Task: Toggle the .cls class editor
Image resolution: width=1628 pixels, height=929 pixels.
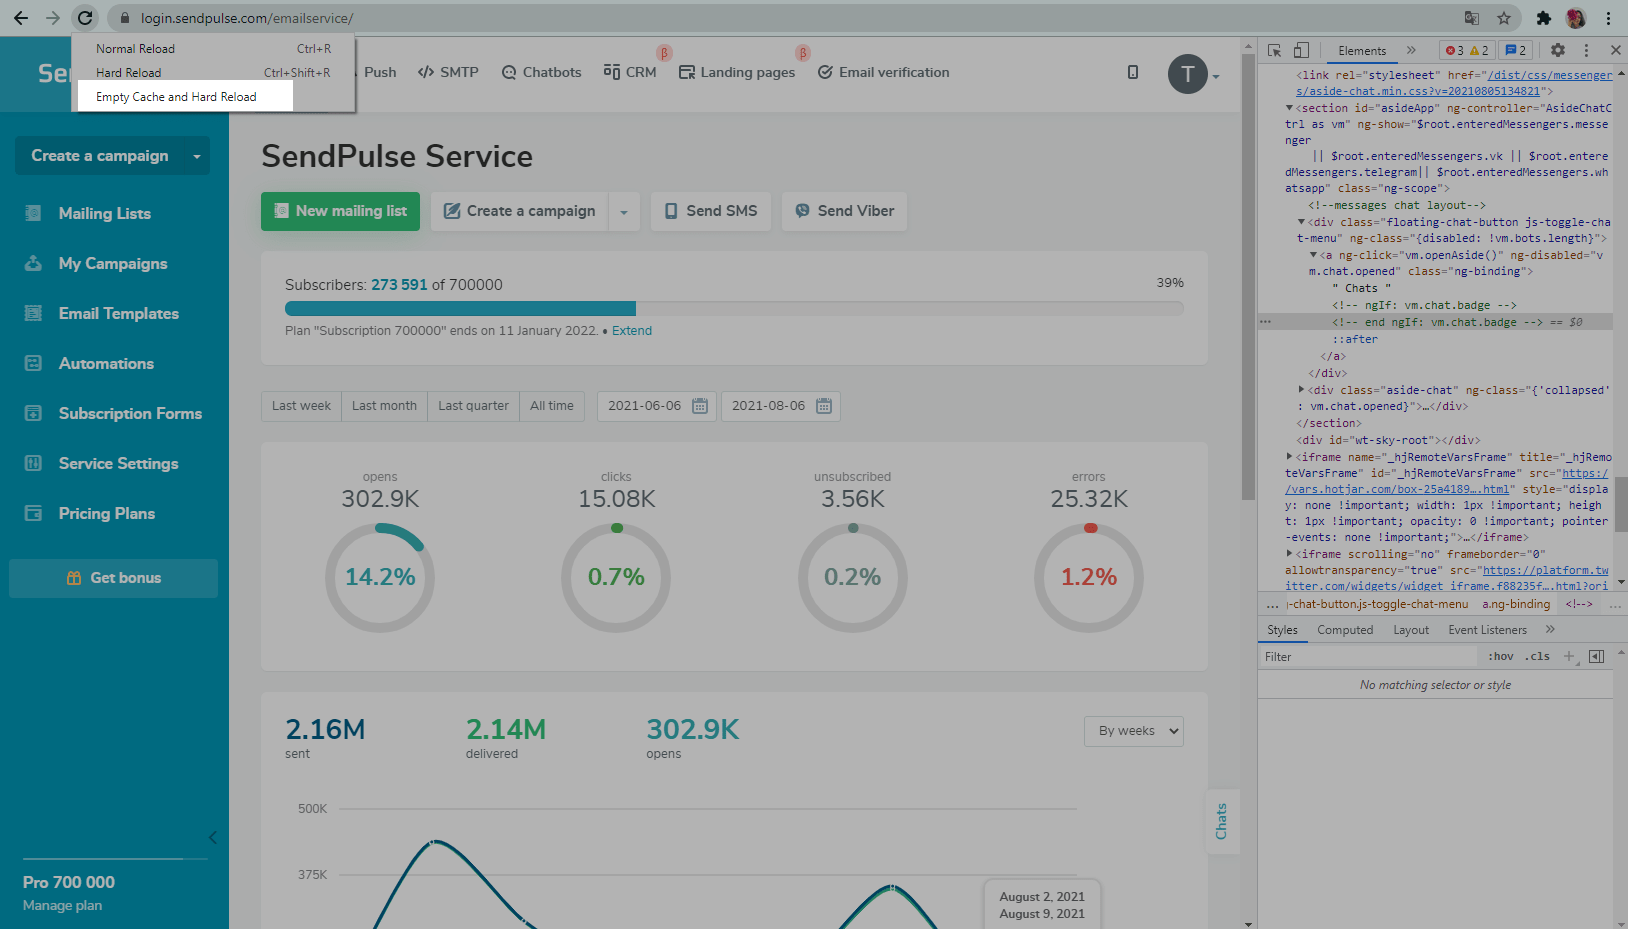Action: (x=1537, y=657)
